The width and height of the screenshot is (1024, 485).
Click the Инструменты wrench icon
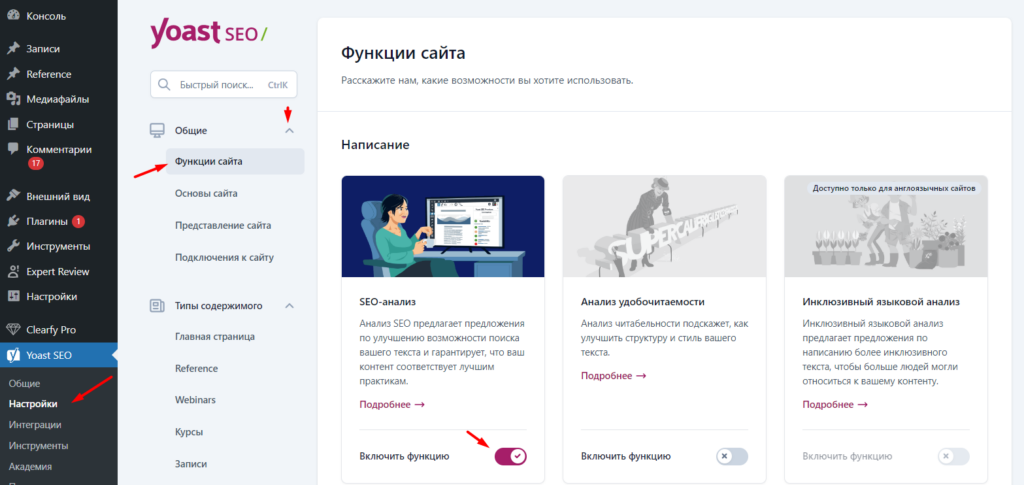point(13,246)
